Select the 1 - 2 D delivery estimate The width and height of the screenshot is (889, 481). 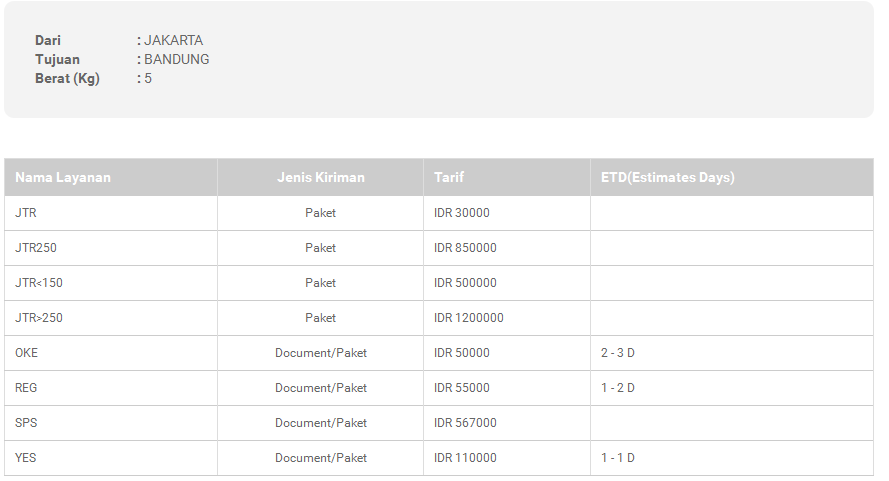pos(618,388)
